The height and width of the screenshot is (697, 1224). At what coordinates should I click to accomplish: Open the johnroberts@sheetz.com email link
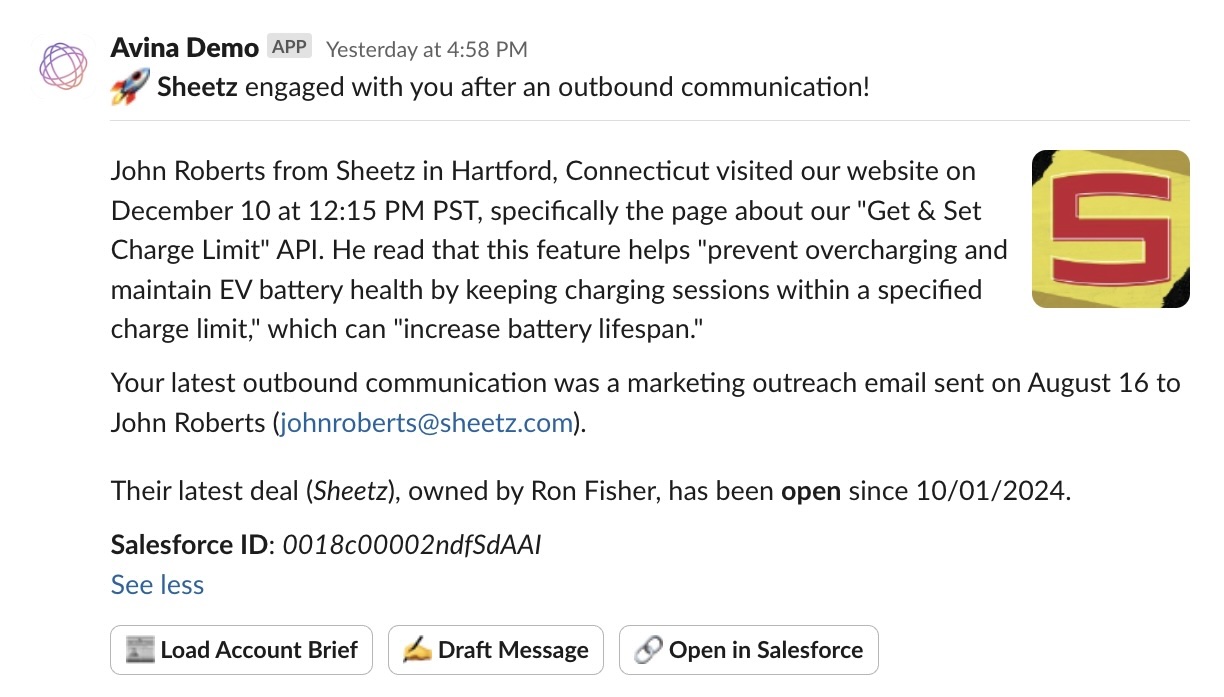[x=426, y=423]
